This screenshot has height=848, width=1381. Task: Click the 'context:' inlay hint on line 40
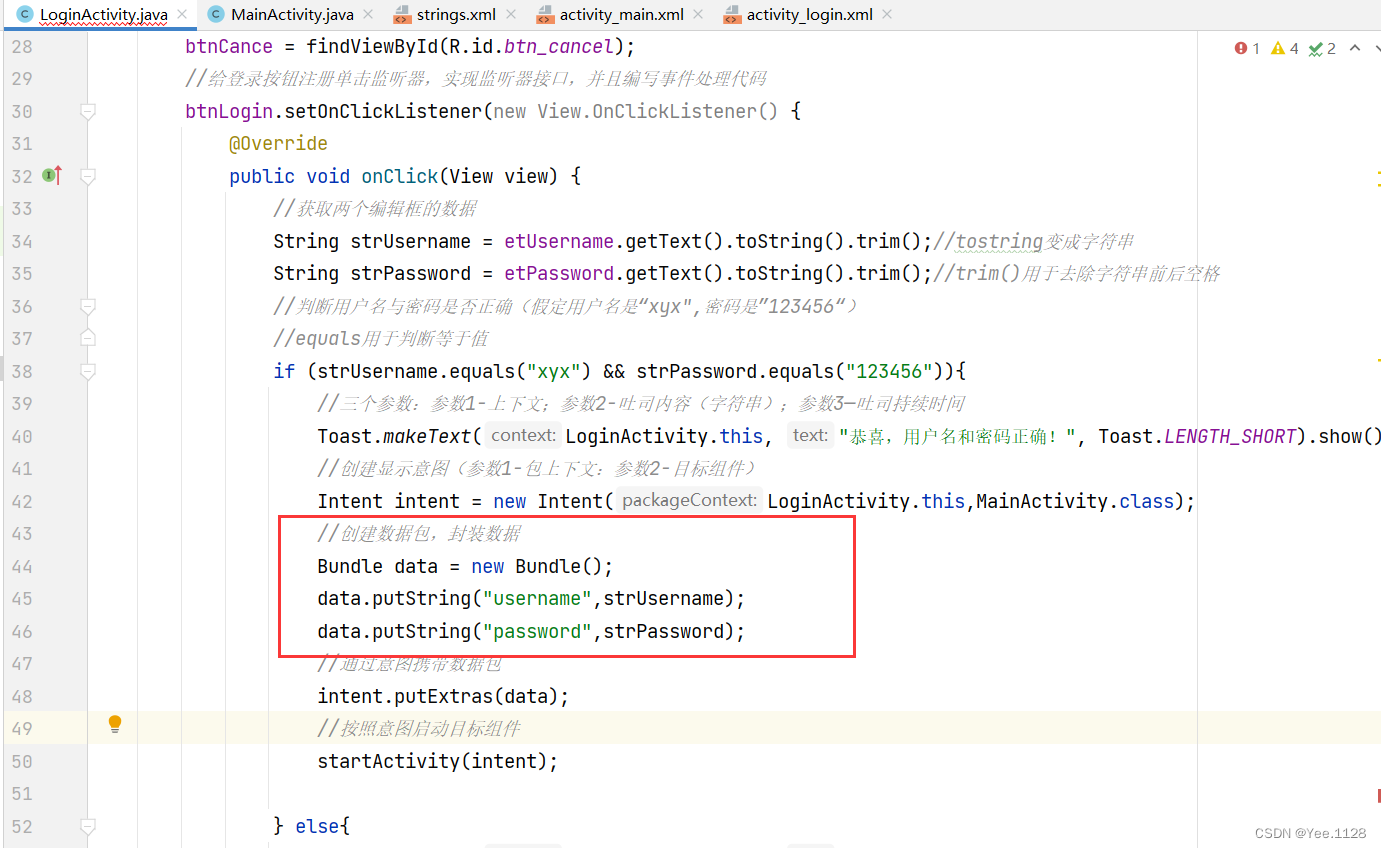[523, 436]
